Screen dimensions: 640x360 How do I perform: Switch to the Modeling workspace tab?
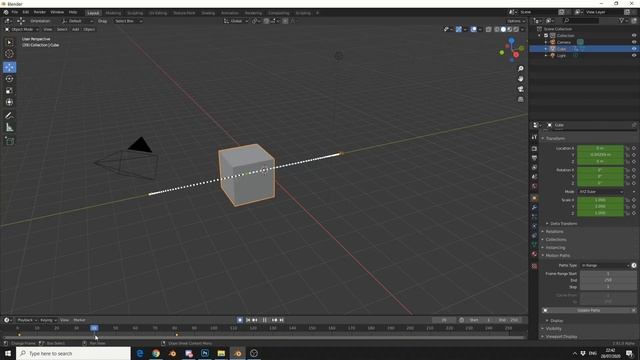[113, 13]
